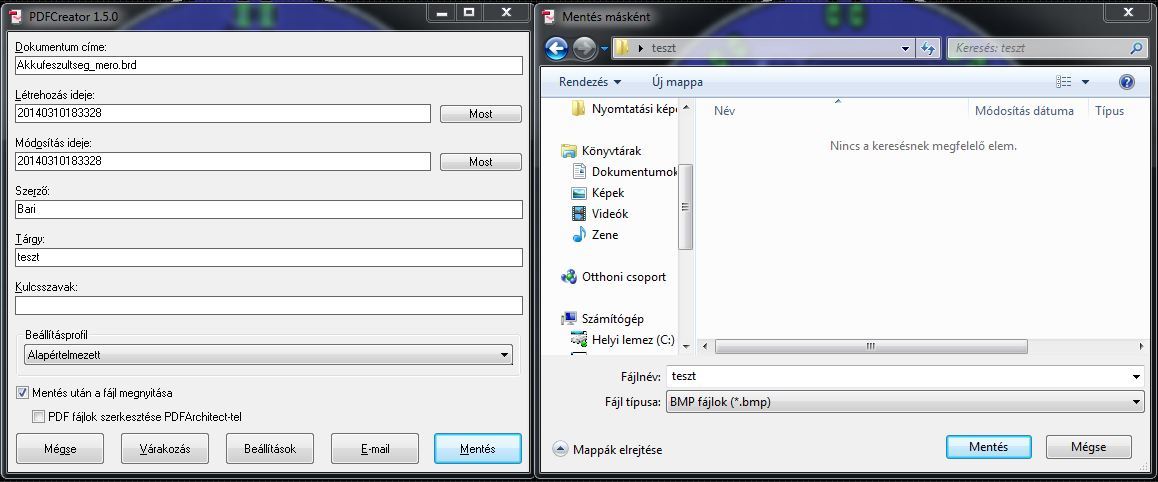This screenshot has height=482, width=1158.
Task: Click navigation pane scroll down arrow
Action: tap(686, 345)
